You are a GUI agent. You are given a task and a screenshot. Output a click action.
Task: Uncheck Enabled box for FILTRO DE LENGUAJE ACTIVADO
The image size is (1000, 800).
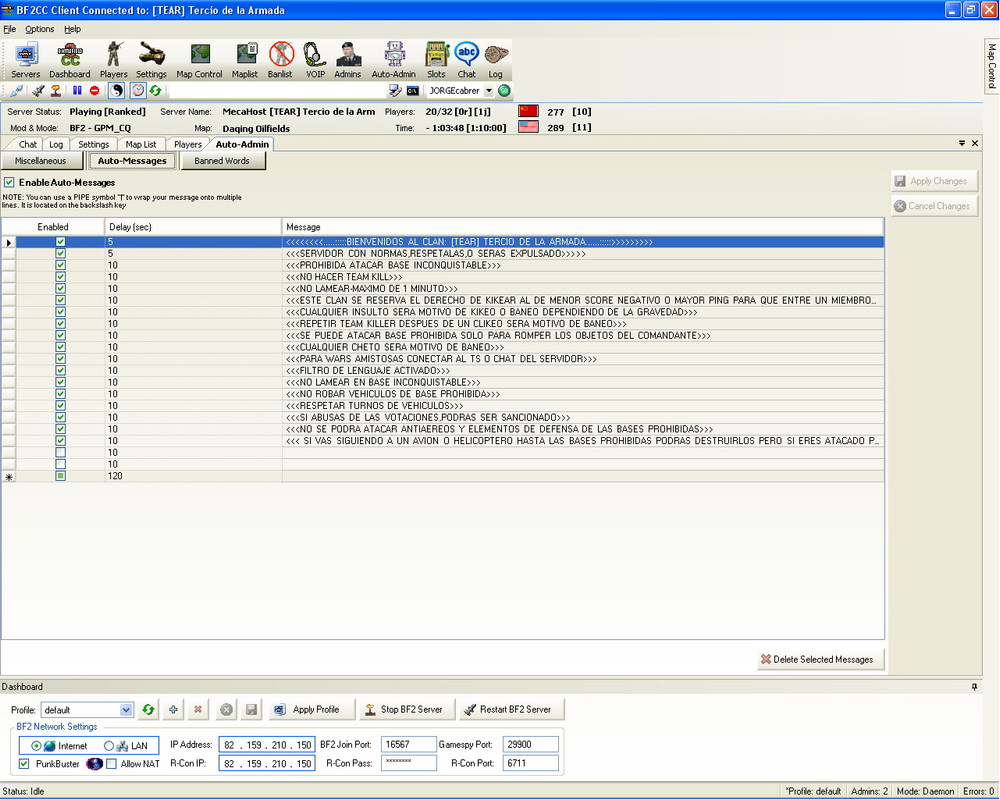tap(61, 371)
